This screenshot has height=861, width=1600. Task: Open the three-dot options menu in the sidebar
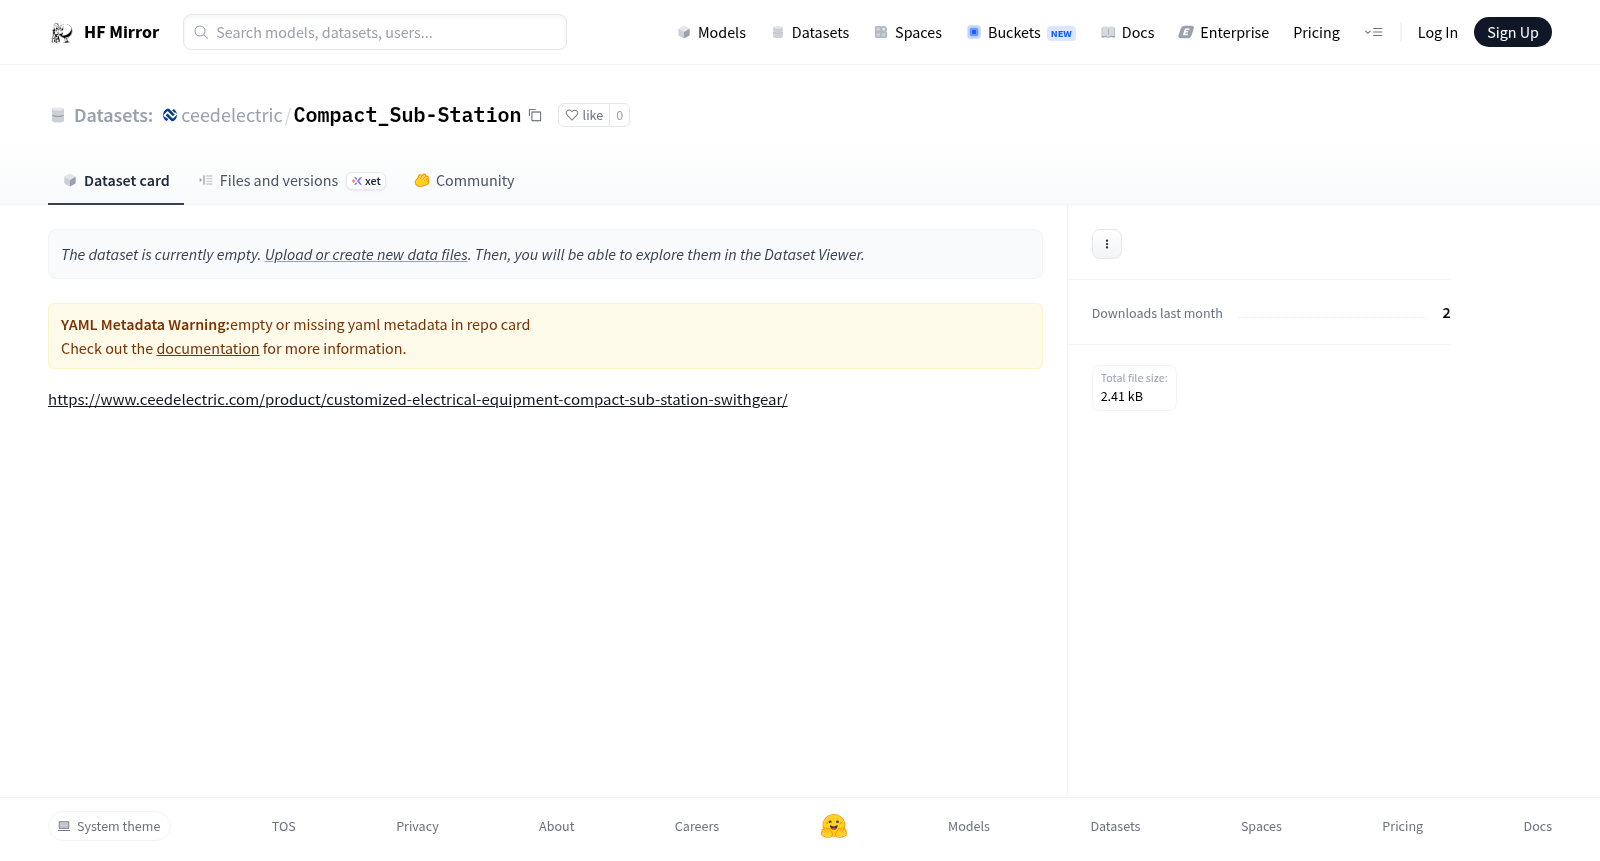click(1107, 244)
